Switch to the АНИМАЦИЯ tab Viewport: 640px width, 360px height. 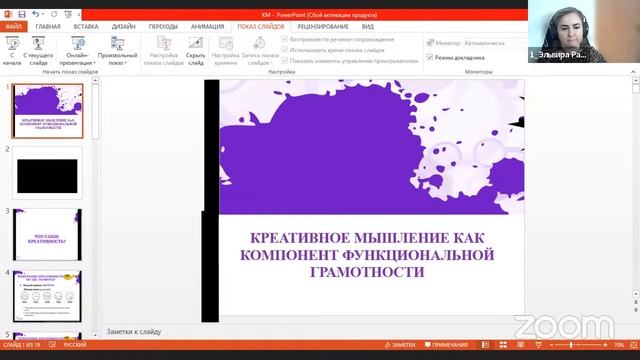tap(207, 27)
